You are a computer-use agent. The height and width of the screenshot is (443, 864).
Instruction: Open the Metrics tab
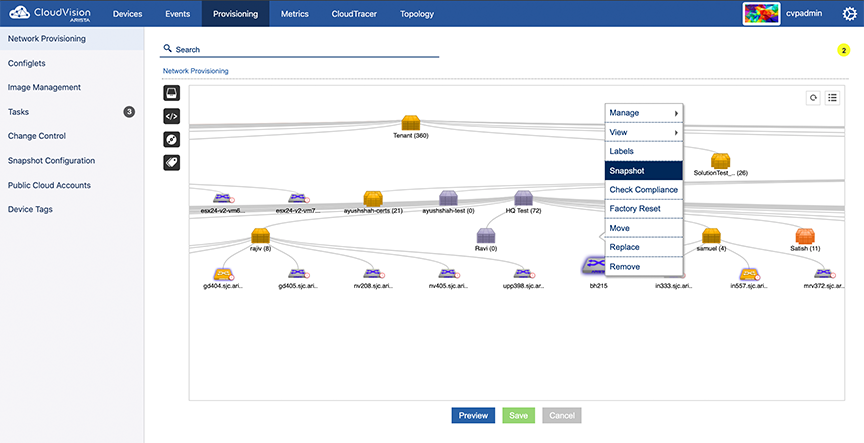[295, 14]
